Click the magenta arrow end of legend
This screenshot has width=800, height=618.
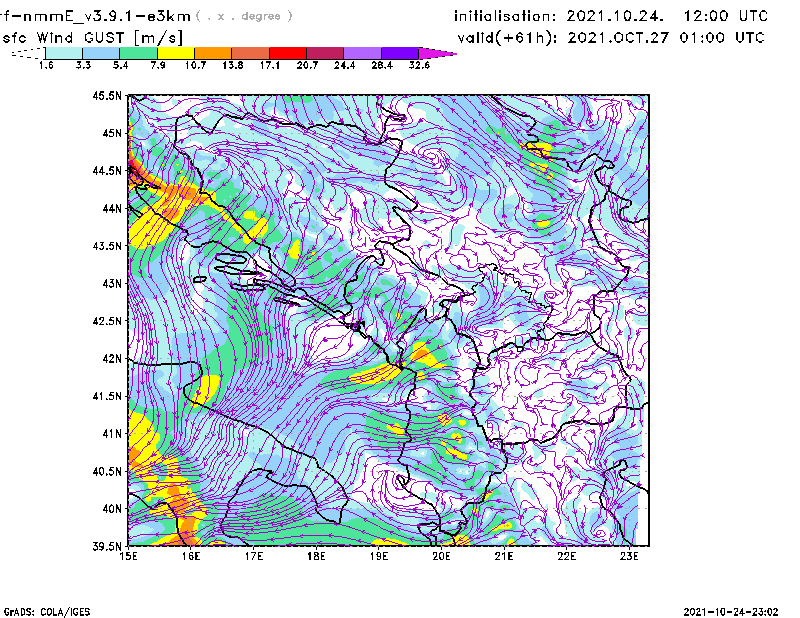(437, 53)
